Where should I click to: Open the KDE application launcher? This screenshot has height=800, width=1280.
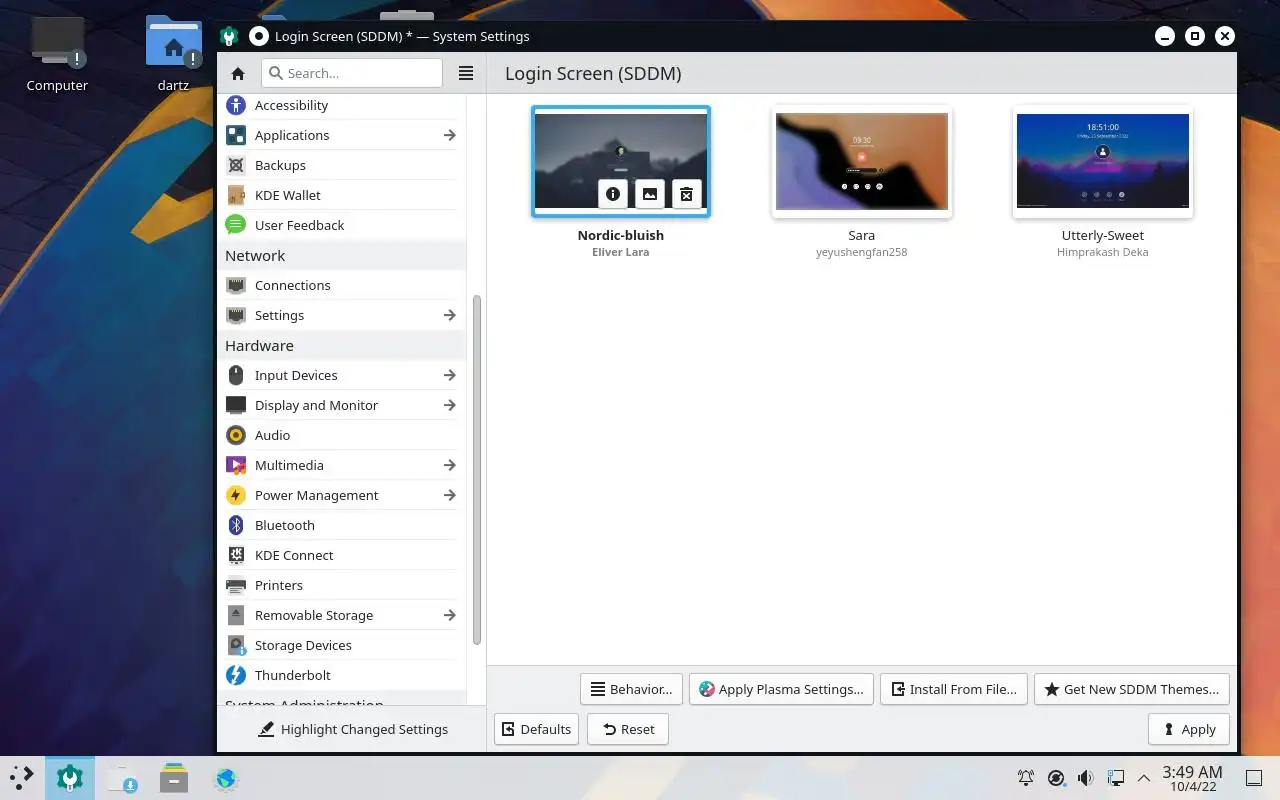22,778
